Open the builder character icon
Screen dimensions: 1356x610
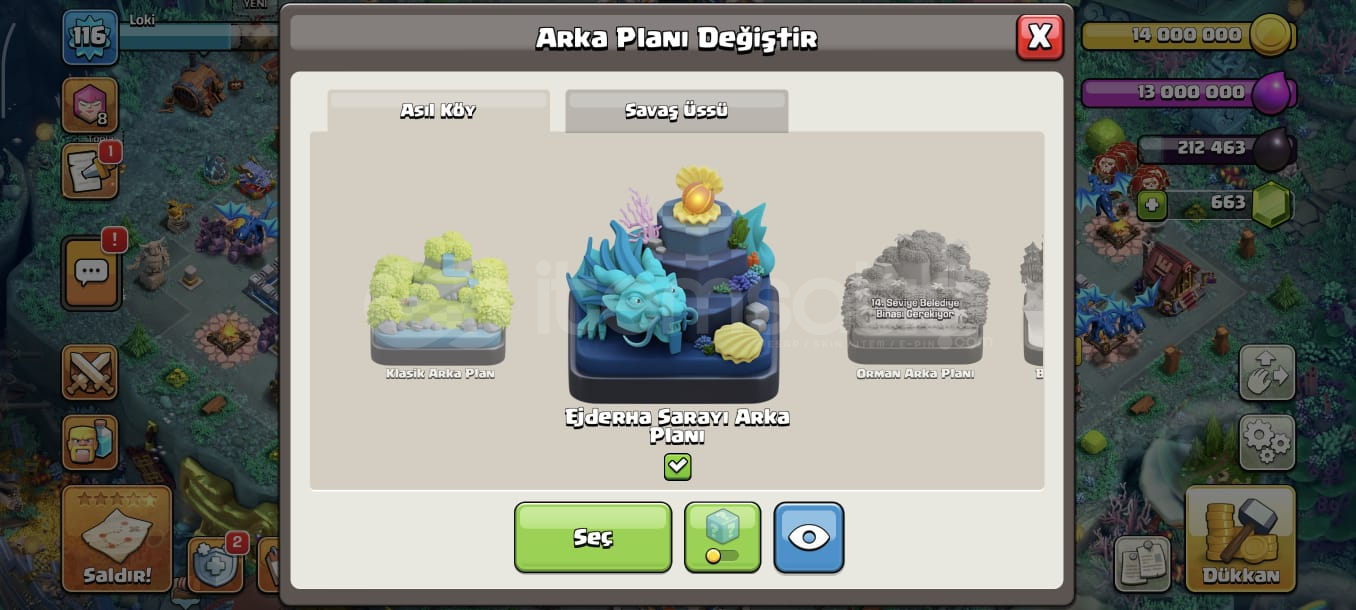pos(90,442)
